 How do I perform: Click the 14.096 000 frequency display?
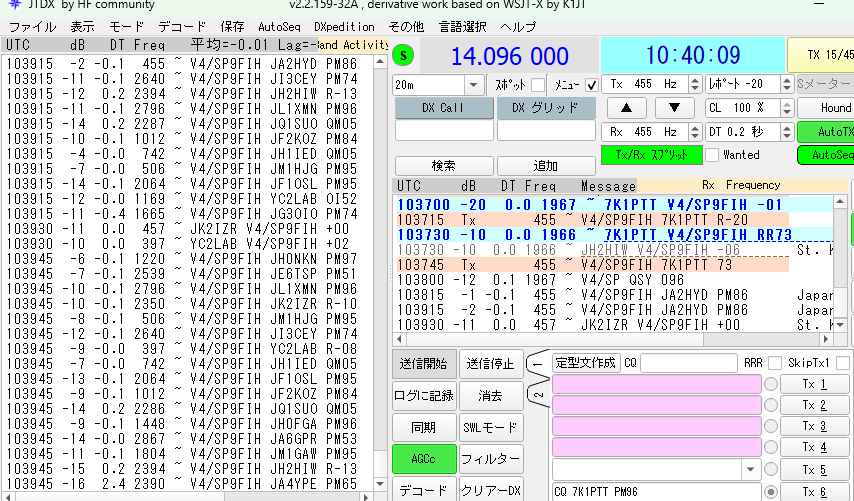510,56
